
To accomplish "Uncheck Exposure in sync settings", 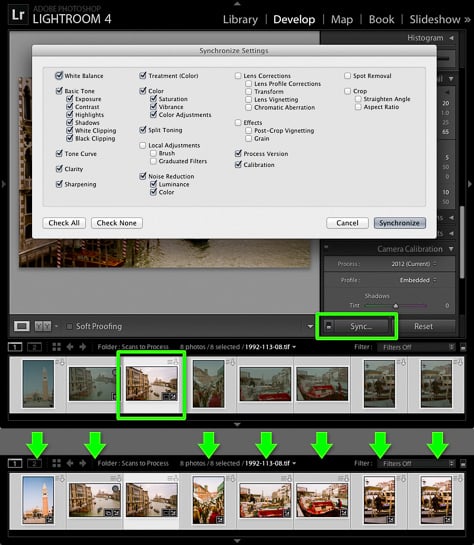I will (x=70, y=99).
